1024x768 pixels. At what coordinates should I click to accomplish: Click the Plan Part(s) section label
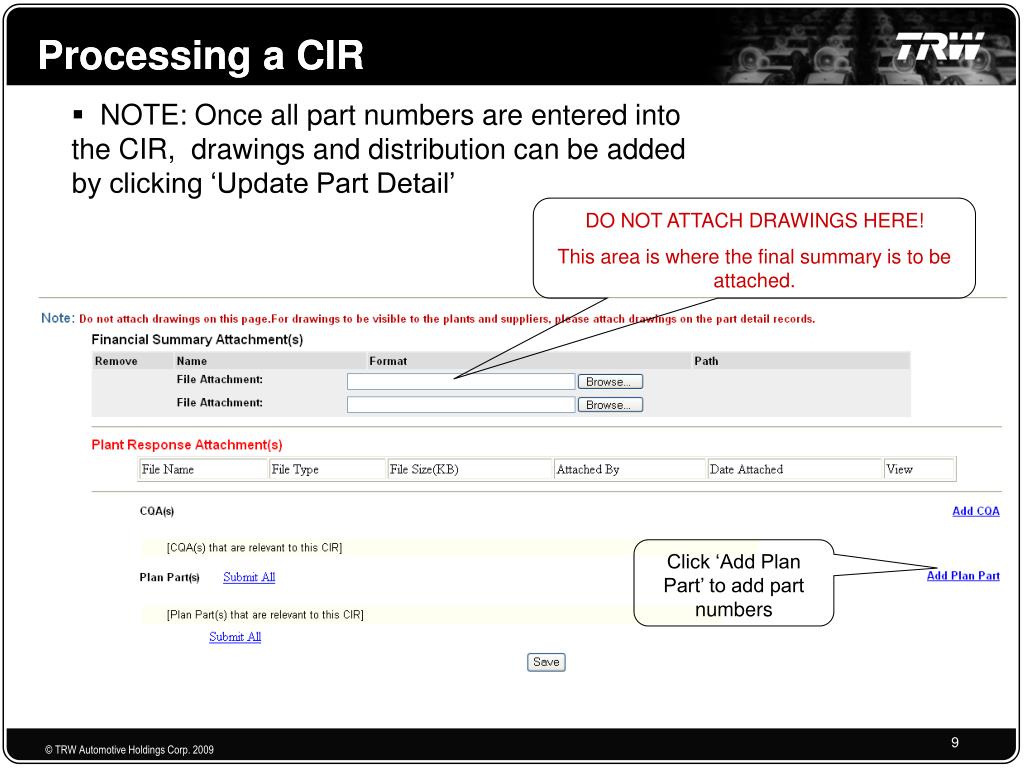click(169, 577)
